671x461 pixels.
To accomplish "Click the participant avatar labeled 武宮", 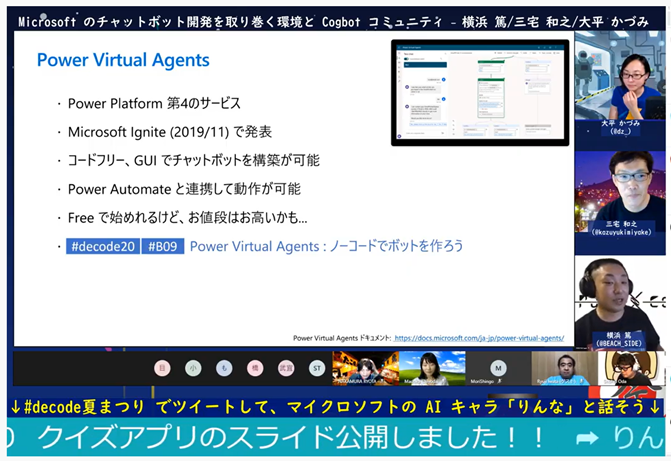I will [286, 368].
